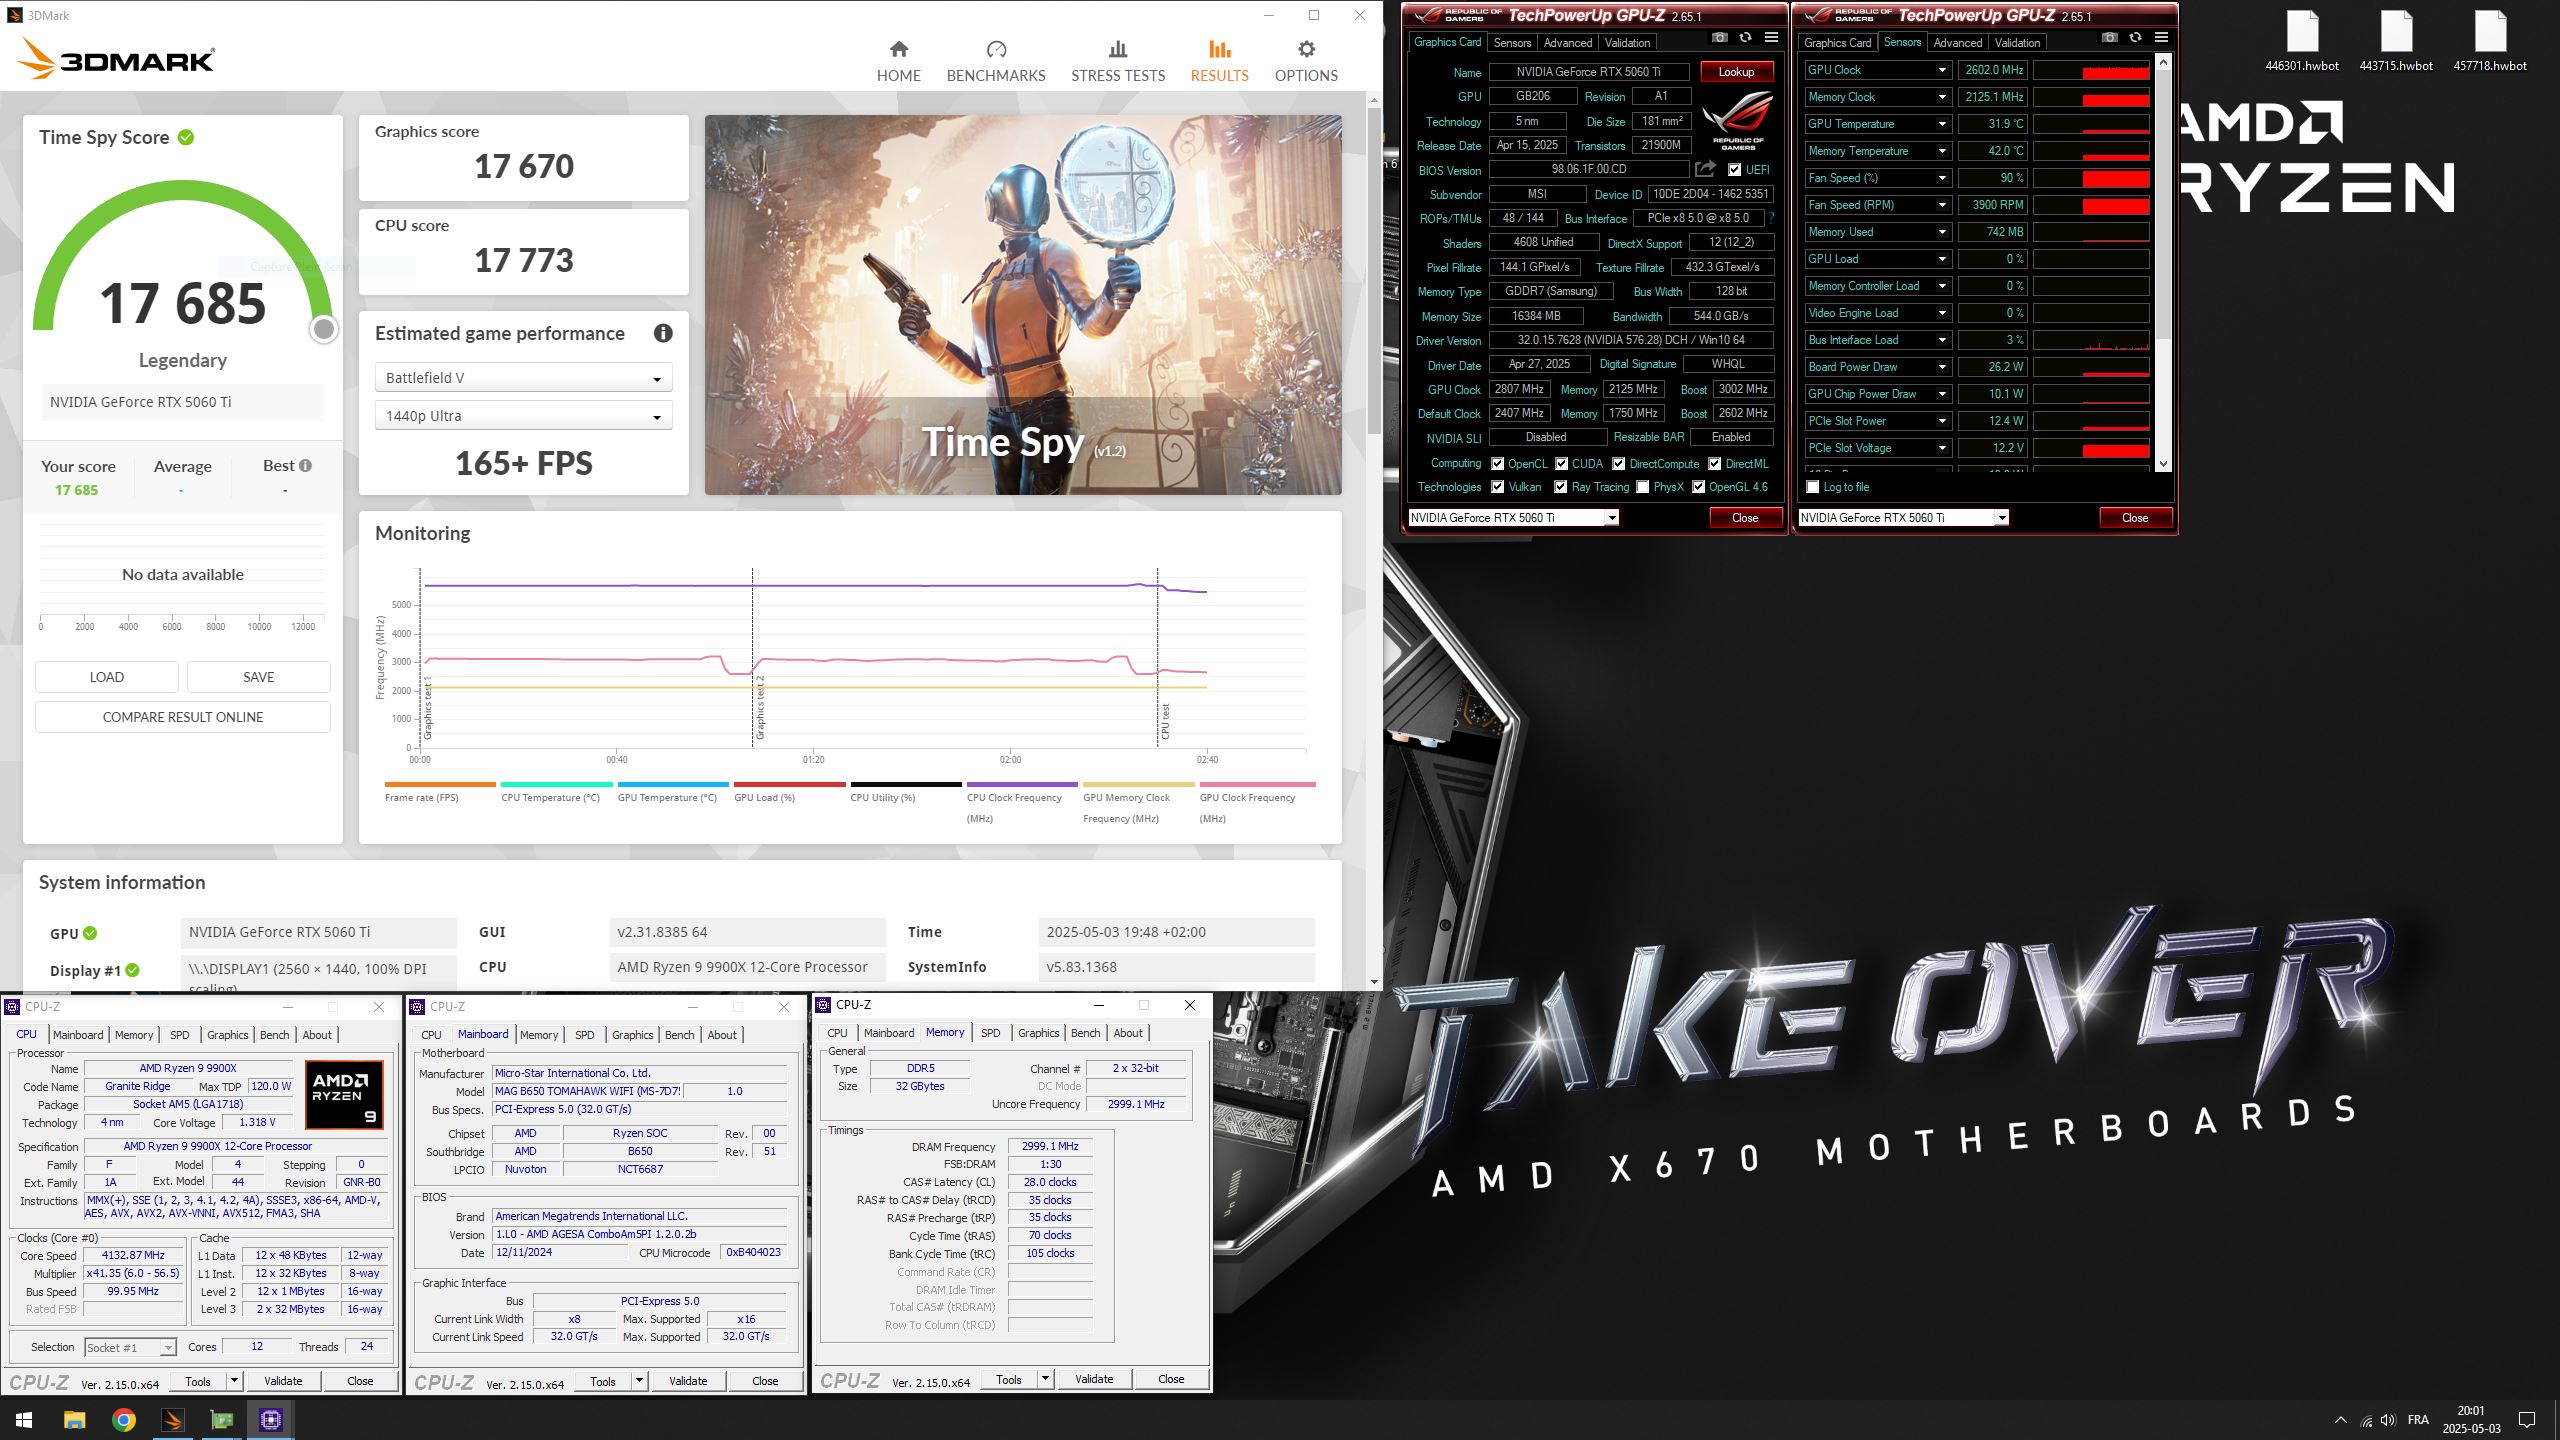This screenshot has height=1440, width=2560.
Task: Click the volume icon in system tray
Action: point(2388,1420)
